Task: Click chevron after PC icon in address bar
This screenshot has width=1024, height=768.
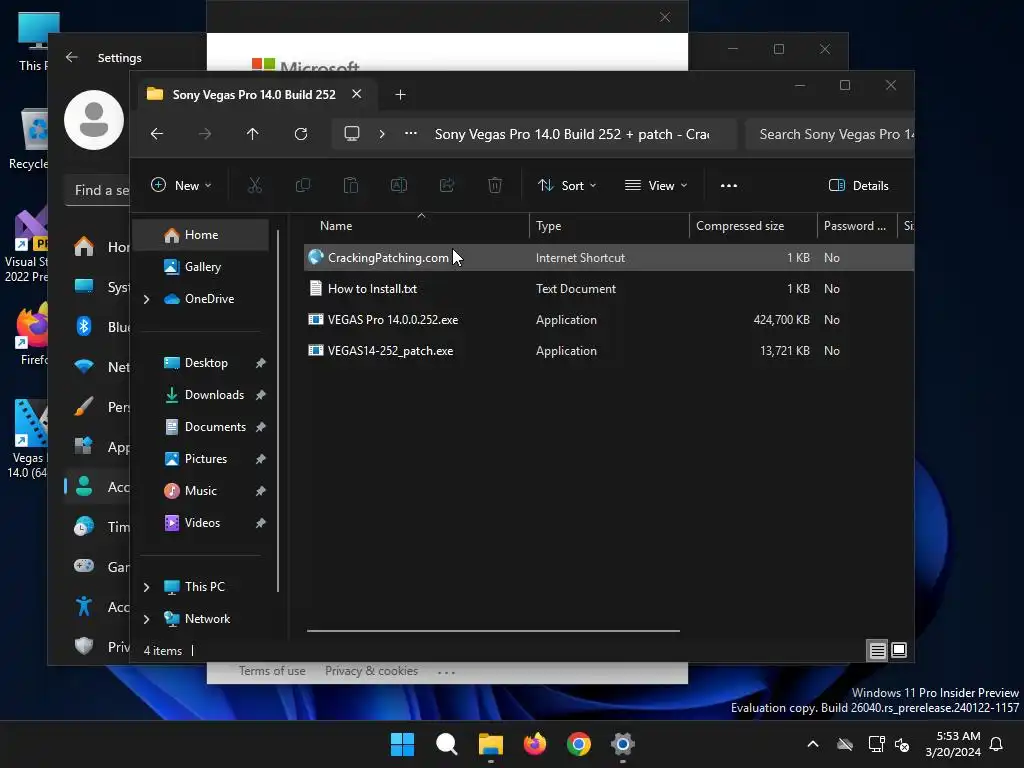Action: pyautogui.click(x=382, y=134)
